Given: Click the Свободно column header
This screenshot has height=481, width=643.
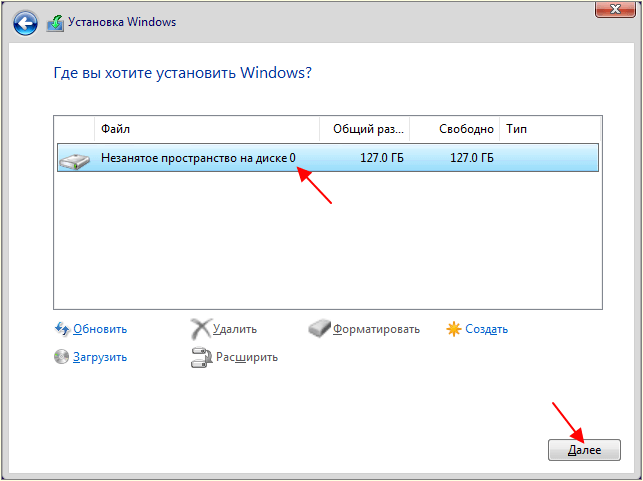Looking at the screenshot, I should [x=455, y=129].
